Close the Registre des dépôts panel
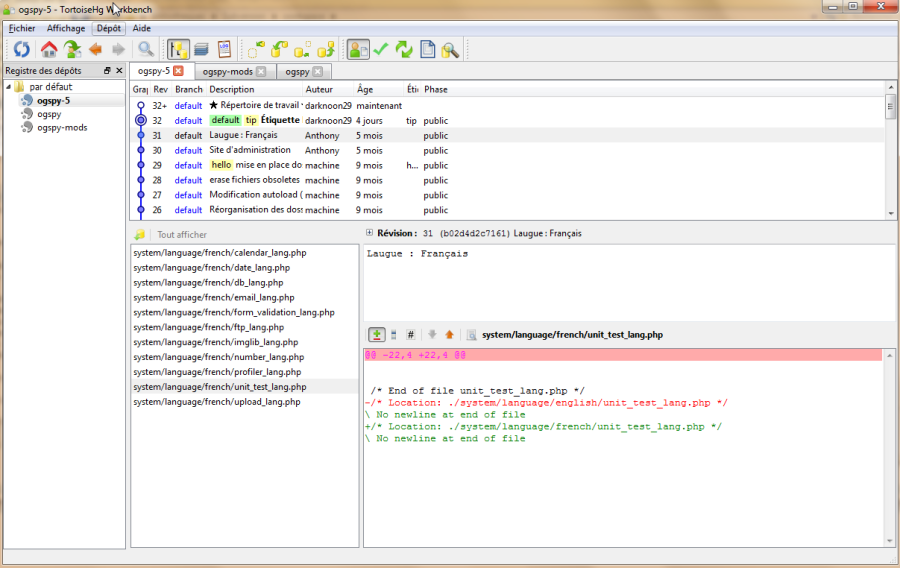The height and width of the screenshot is (568, 900). 119,71
